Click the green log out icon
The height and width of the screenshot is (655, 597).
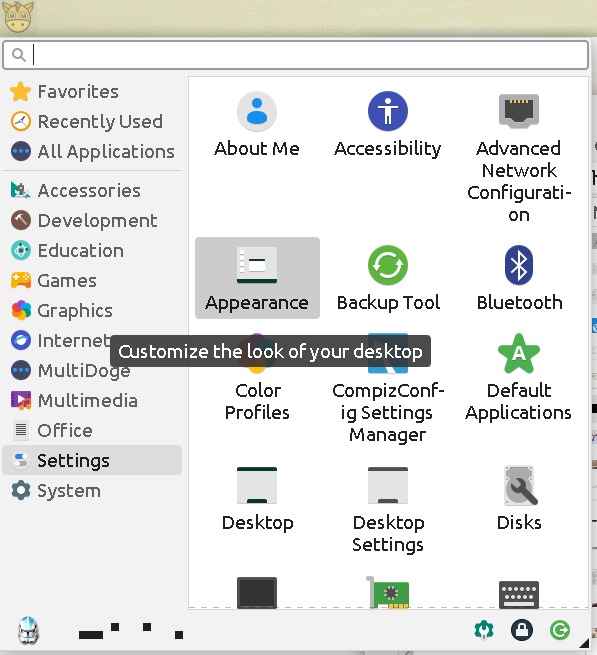point(560,630)
